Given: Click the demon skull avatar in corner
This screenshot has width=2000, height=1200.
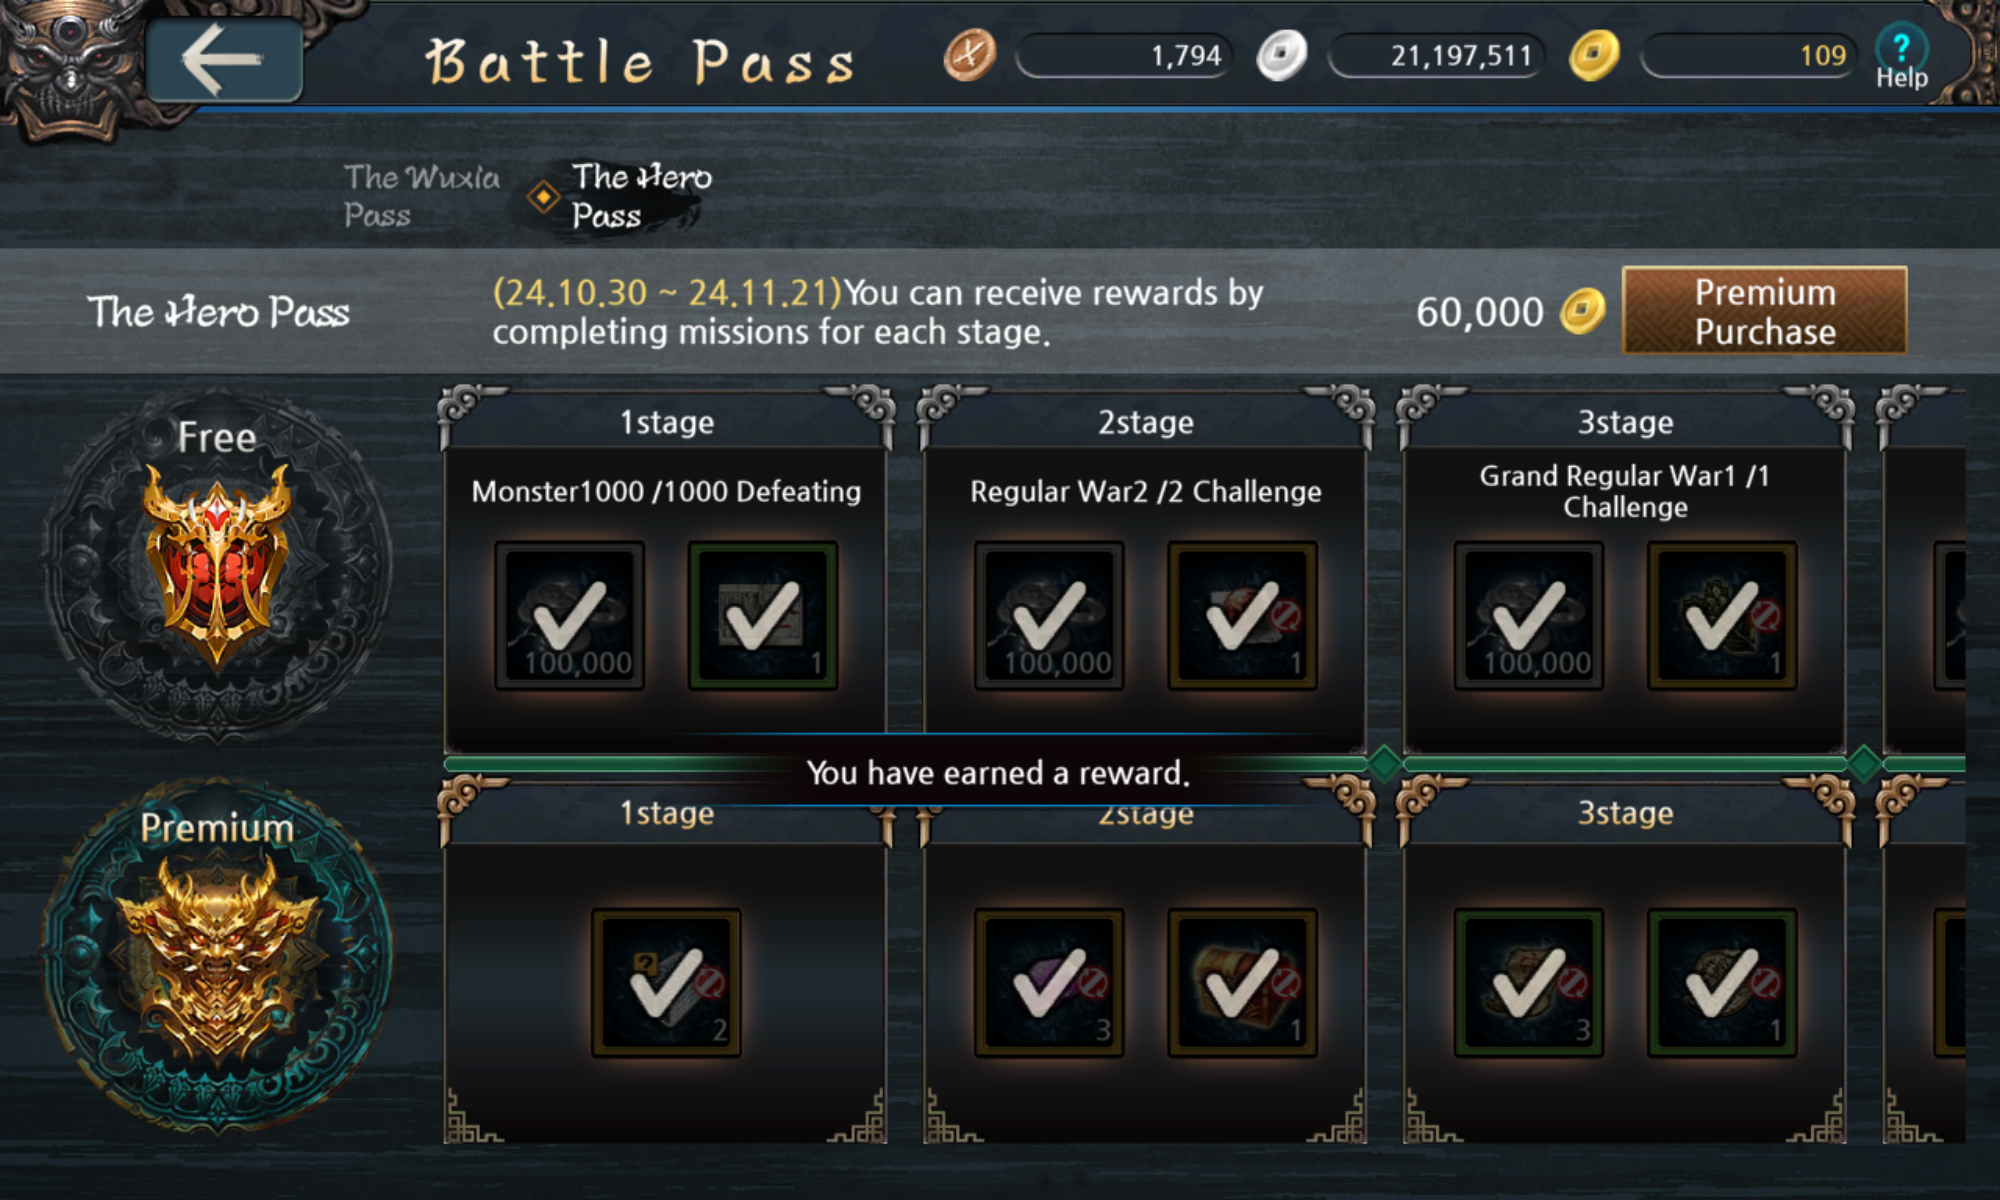Looking at the screenshot, I should [68, 60].
